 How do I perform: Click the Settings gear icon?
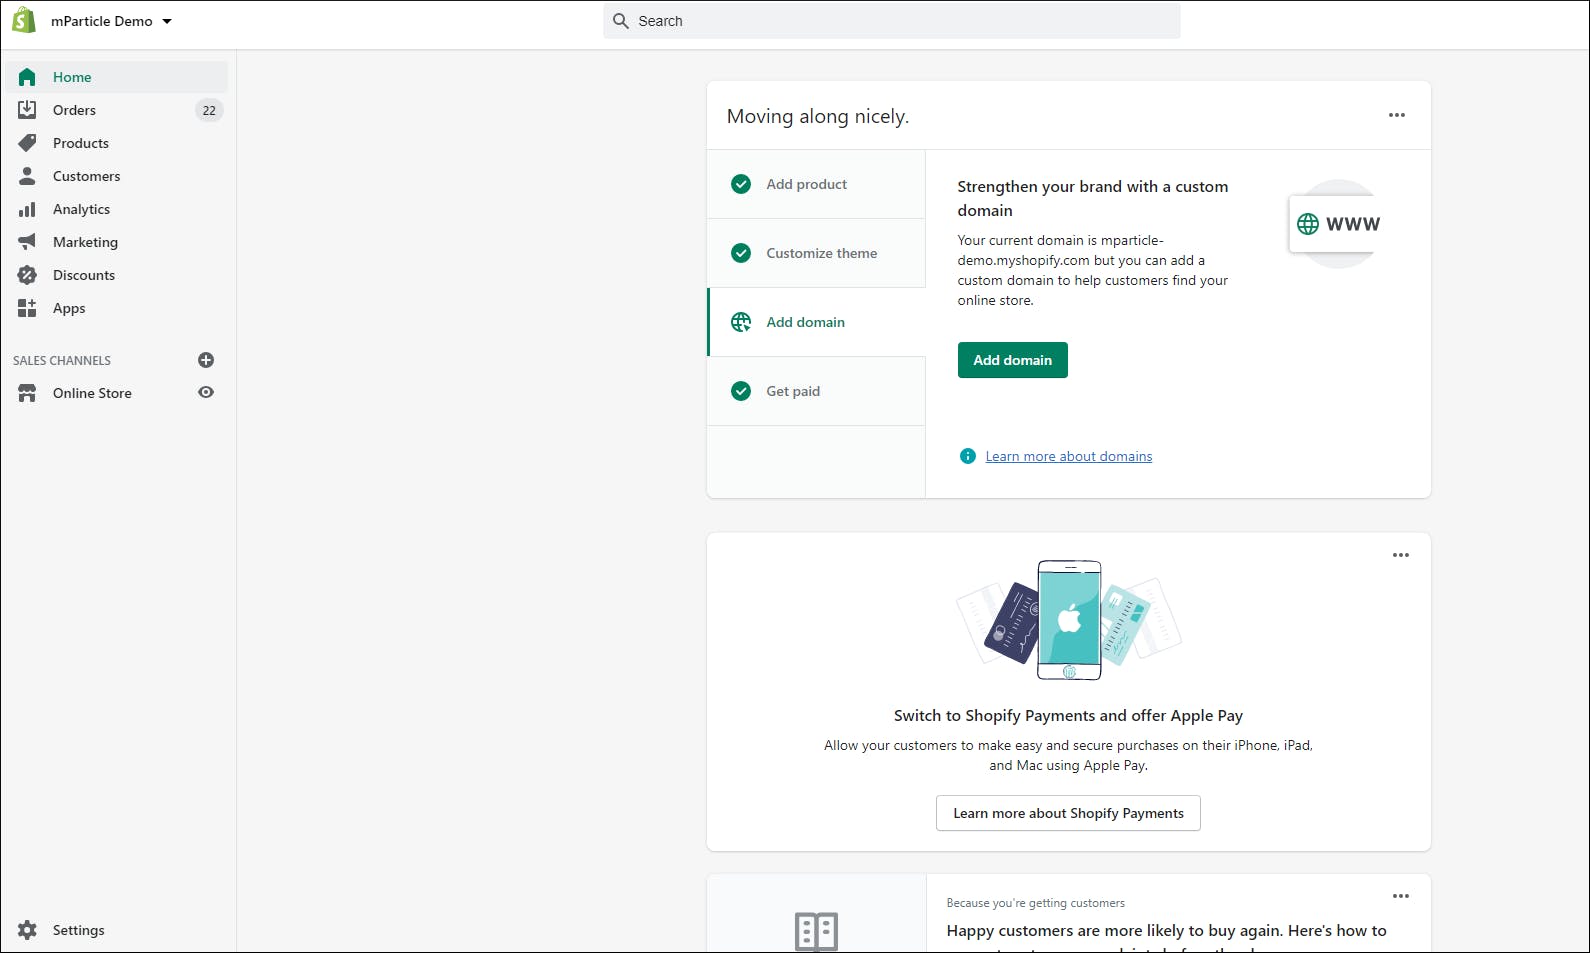tap(27, 930)
